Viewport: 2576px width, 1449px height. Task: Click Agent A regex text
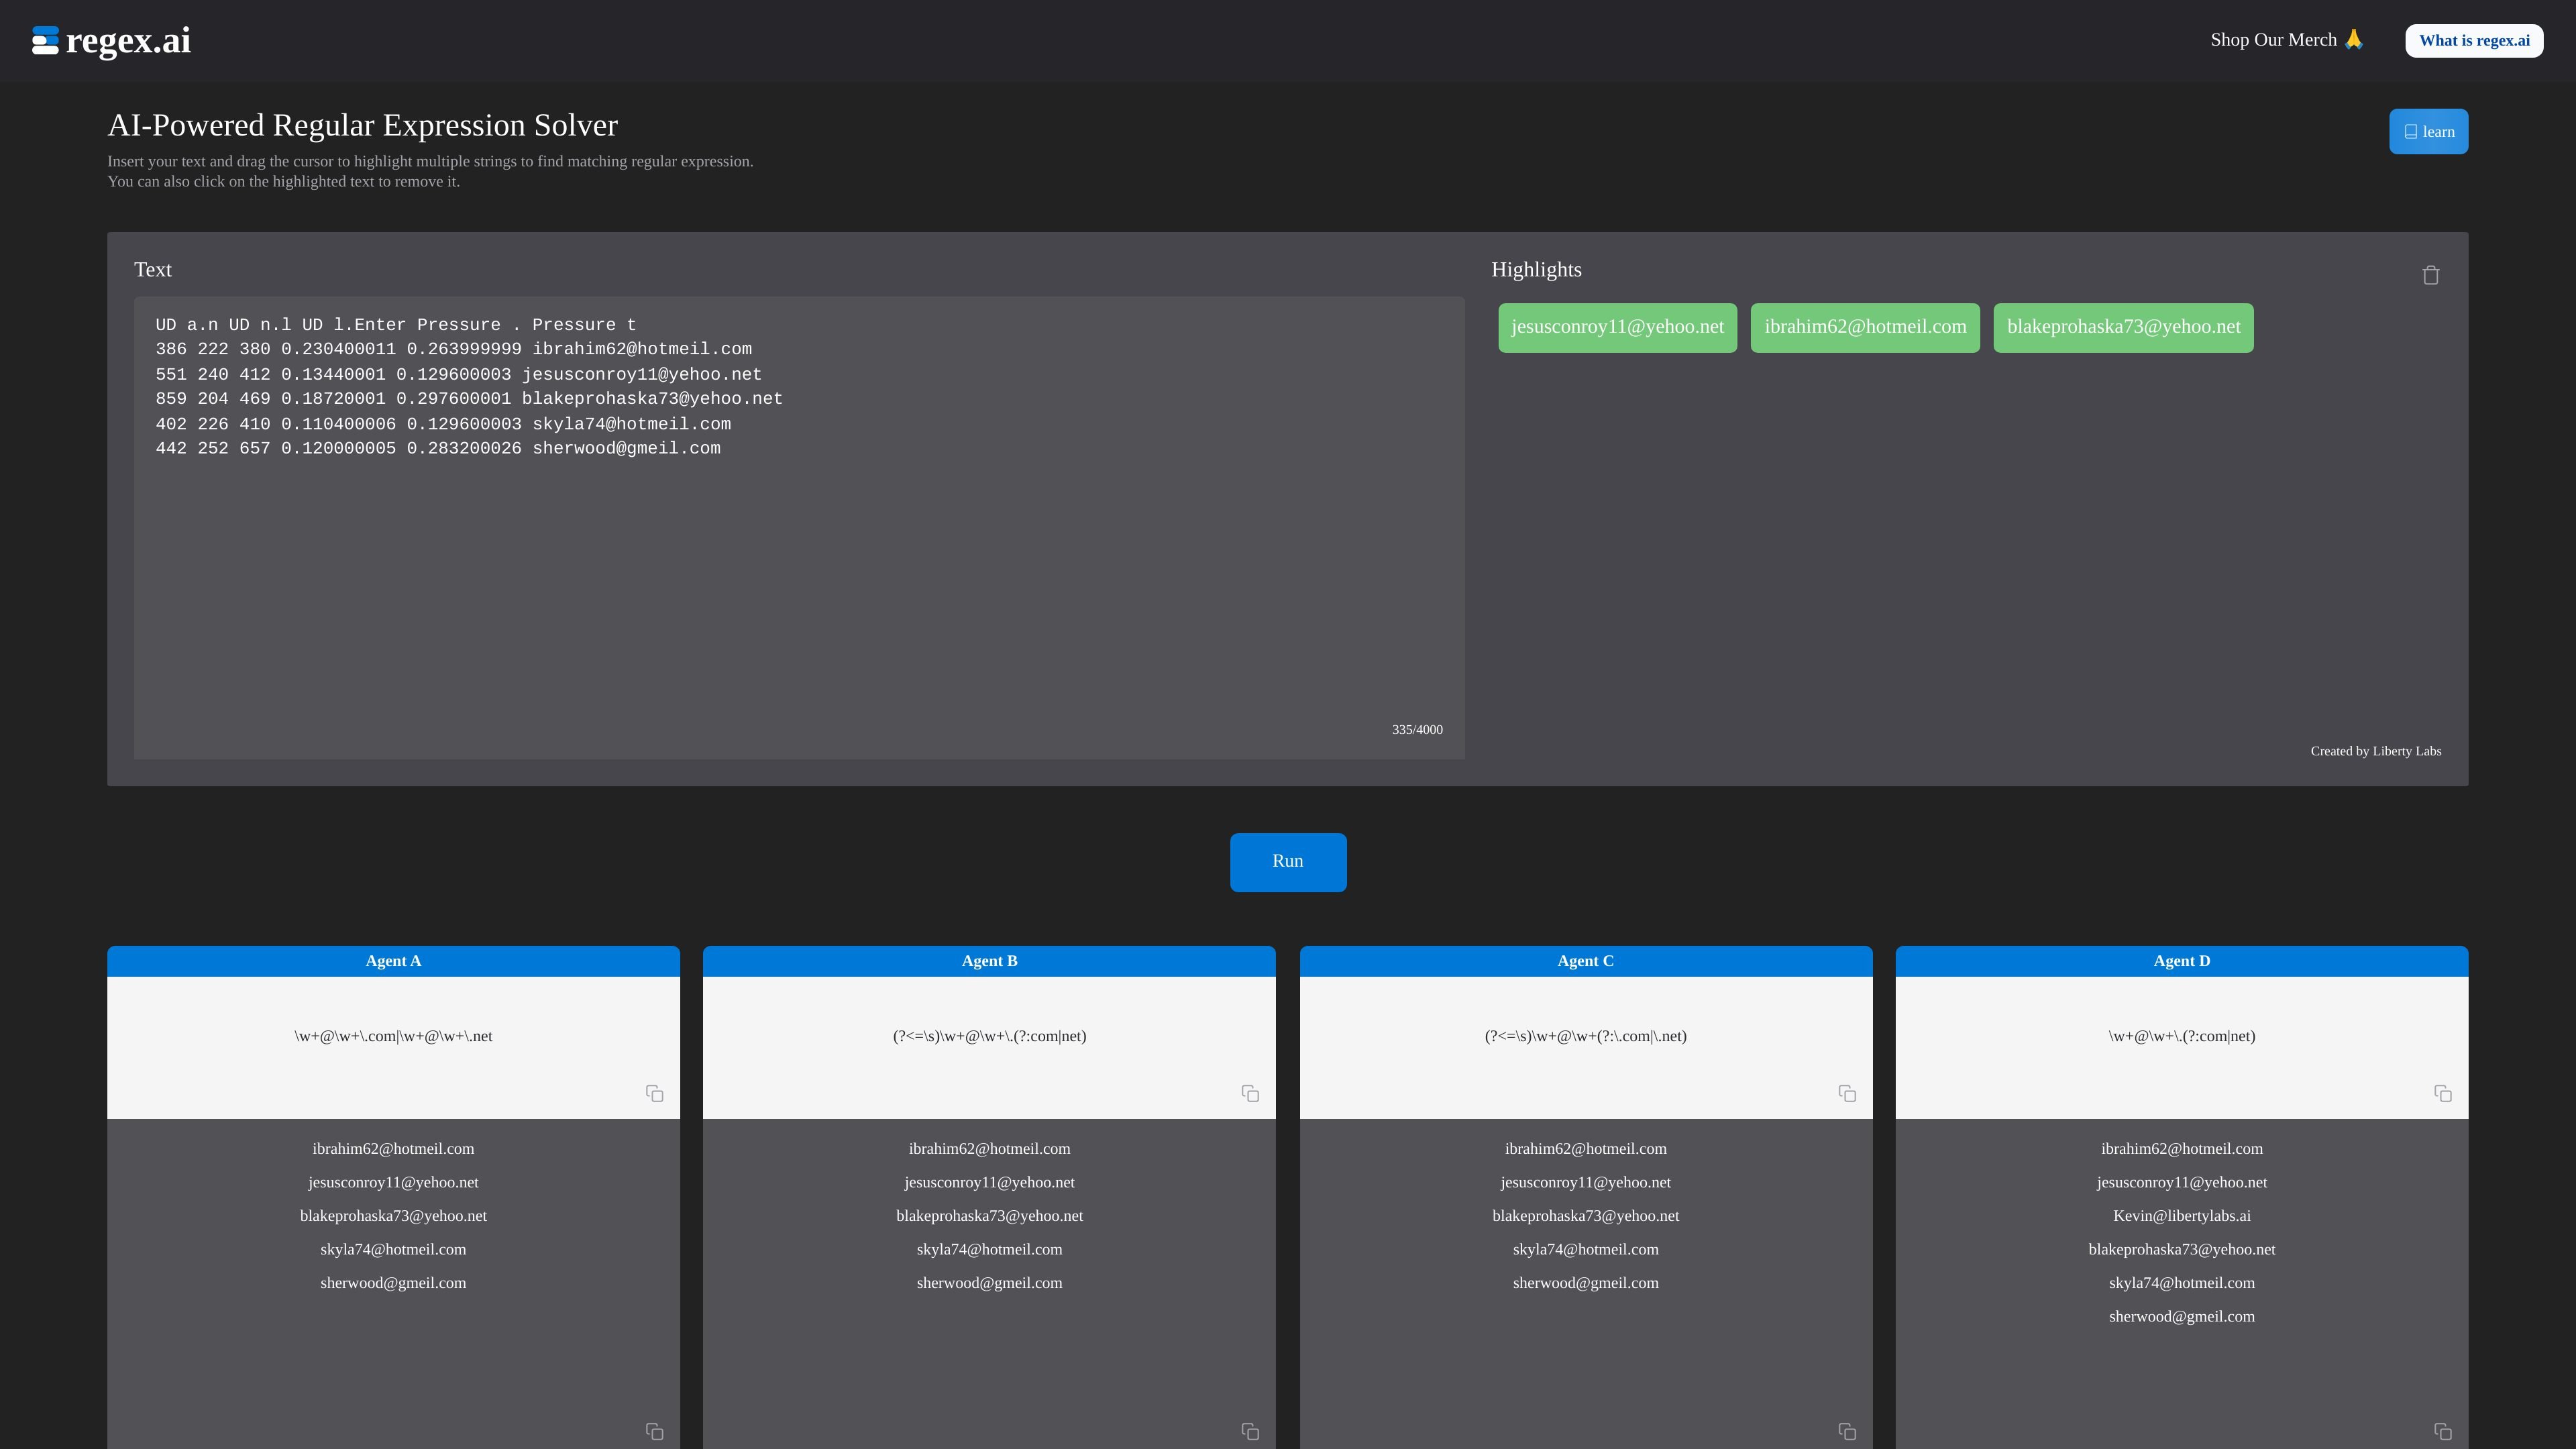point(393,1036)
